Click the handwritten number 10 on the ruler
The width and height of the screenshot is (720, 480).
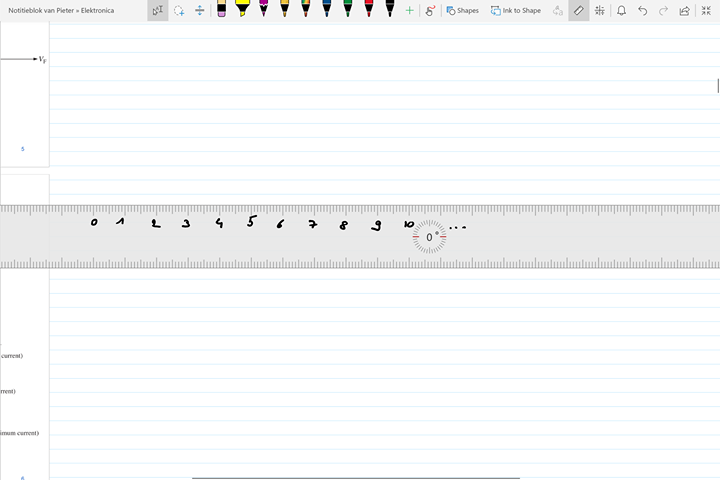point(409,224)
